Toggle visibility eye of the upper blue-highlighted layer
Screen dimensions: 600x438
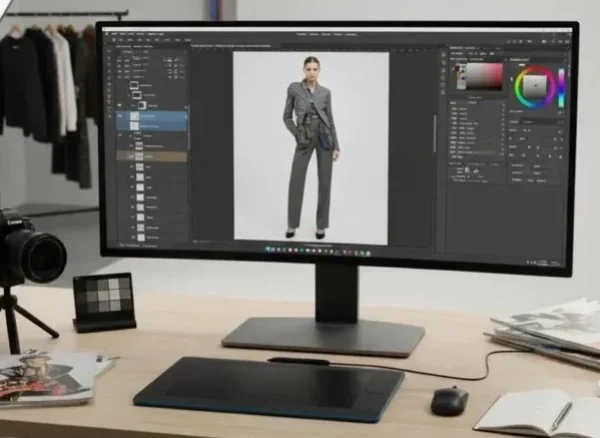point(120,116)
